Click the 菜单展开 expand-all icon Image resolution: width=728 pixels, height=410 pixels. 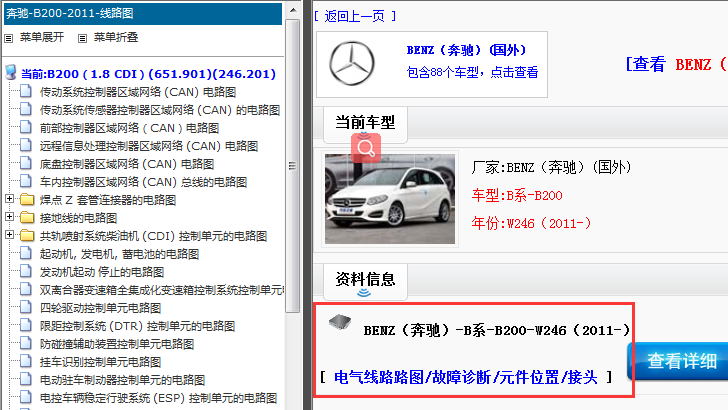point(8,38)
